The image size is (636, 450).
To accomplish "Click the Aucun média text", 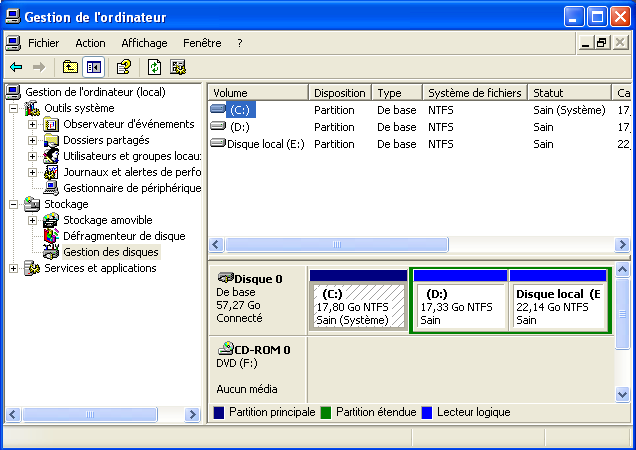I will [247, 389].
